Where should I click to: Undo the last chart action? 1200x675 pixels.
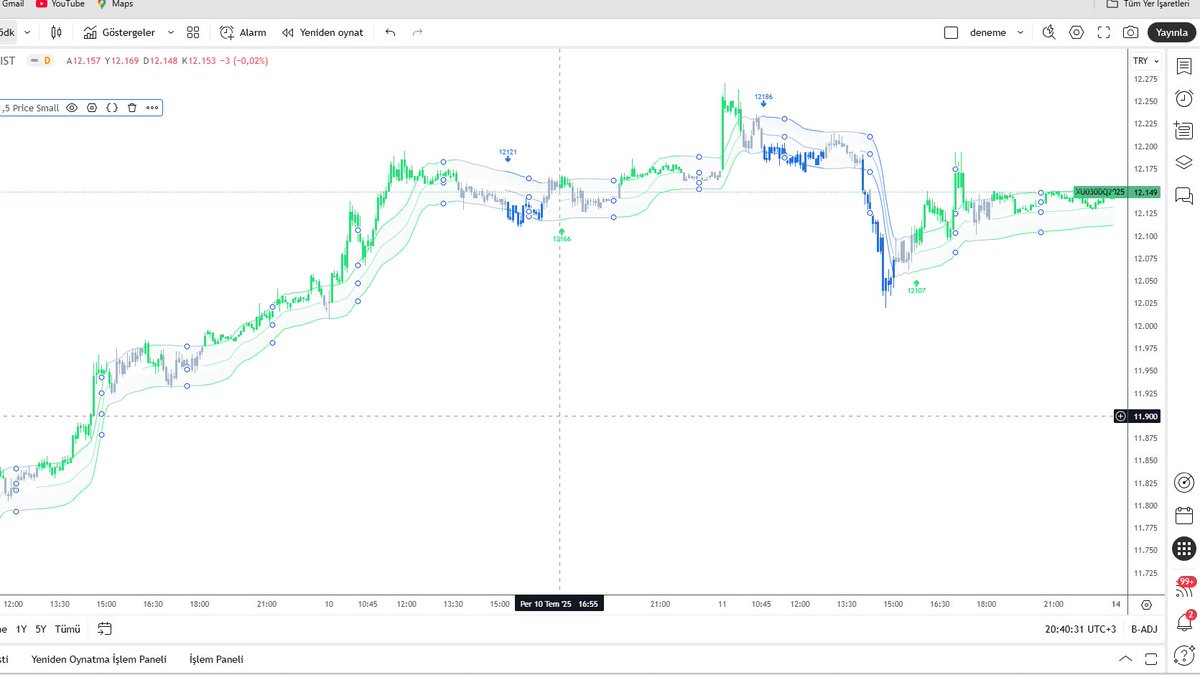tap(390, 32)
